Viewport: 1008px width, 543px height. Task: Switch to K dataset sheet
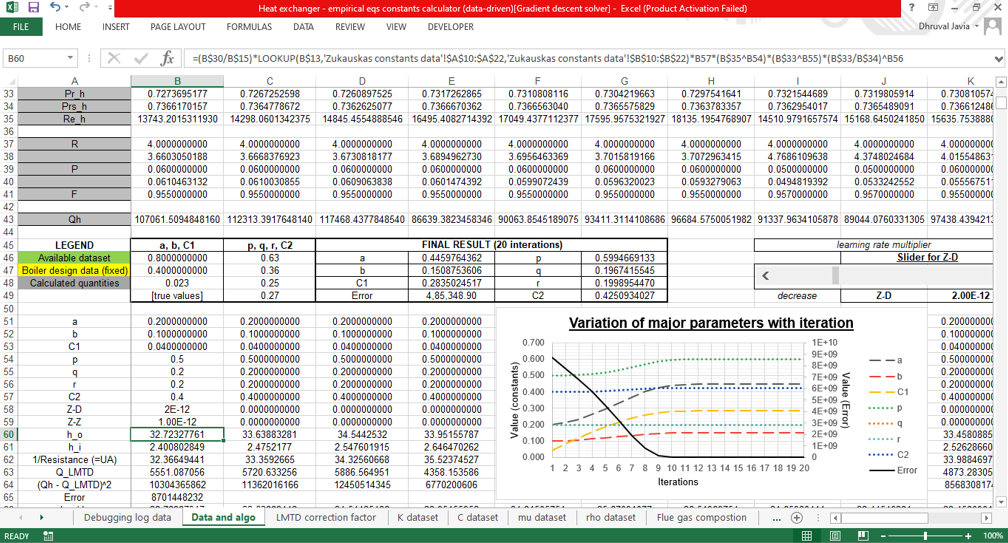[417, 517]
